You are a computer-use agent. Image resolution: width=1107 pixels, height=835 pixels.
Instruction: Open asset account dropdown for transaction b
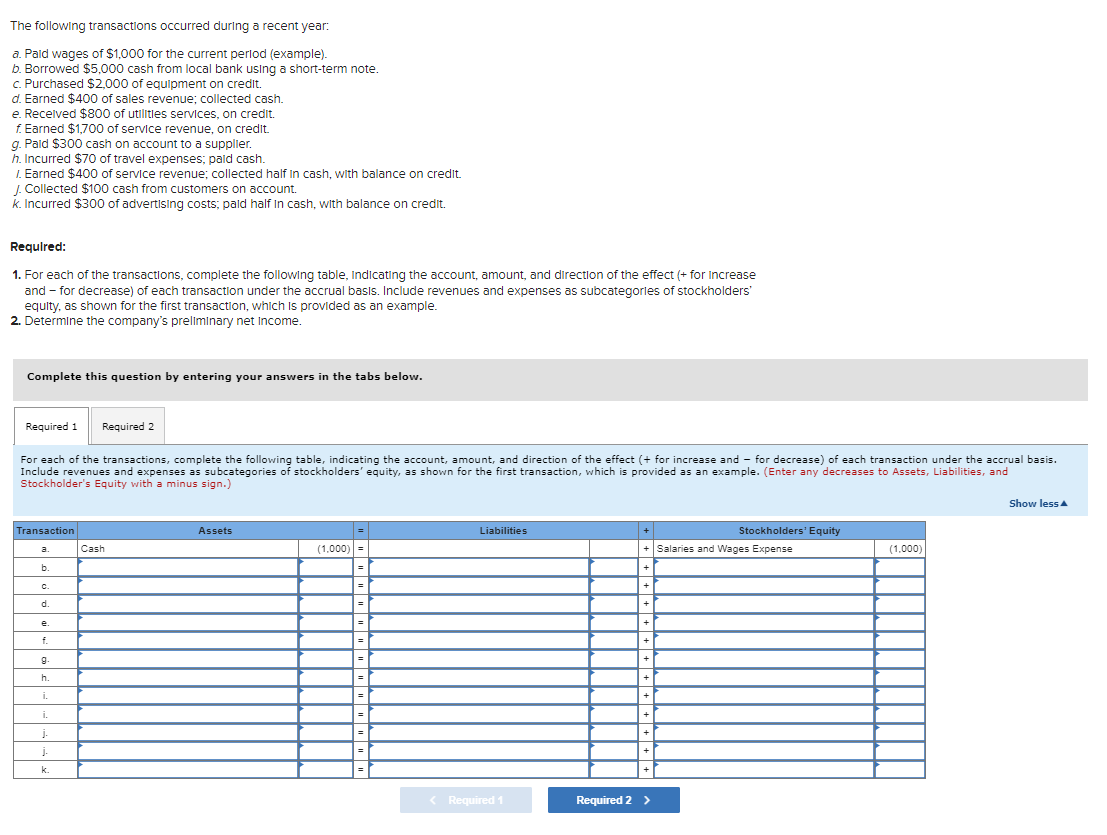pyautogui.click(x=188, y=567)
